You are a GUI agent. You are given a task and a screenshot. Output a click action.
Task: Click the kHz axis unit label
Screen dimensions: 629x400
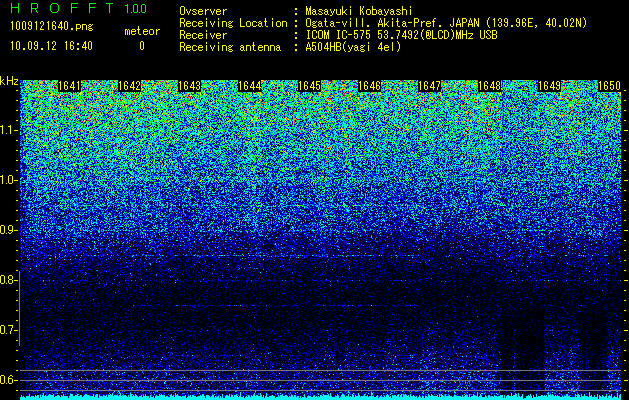coord(9,81)
